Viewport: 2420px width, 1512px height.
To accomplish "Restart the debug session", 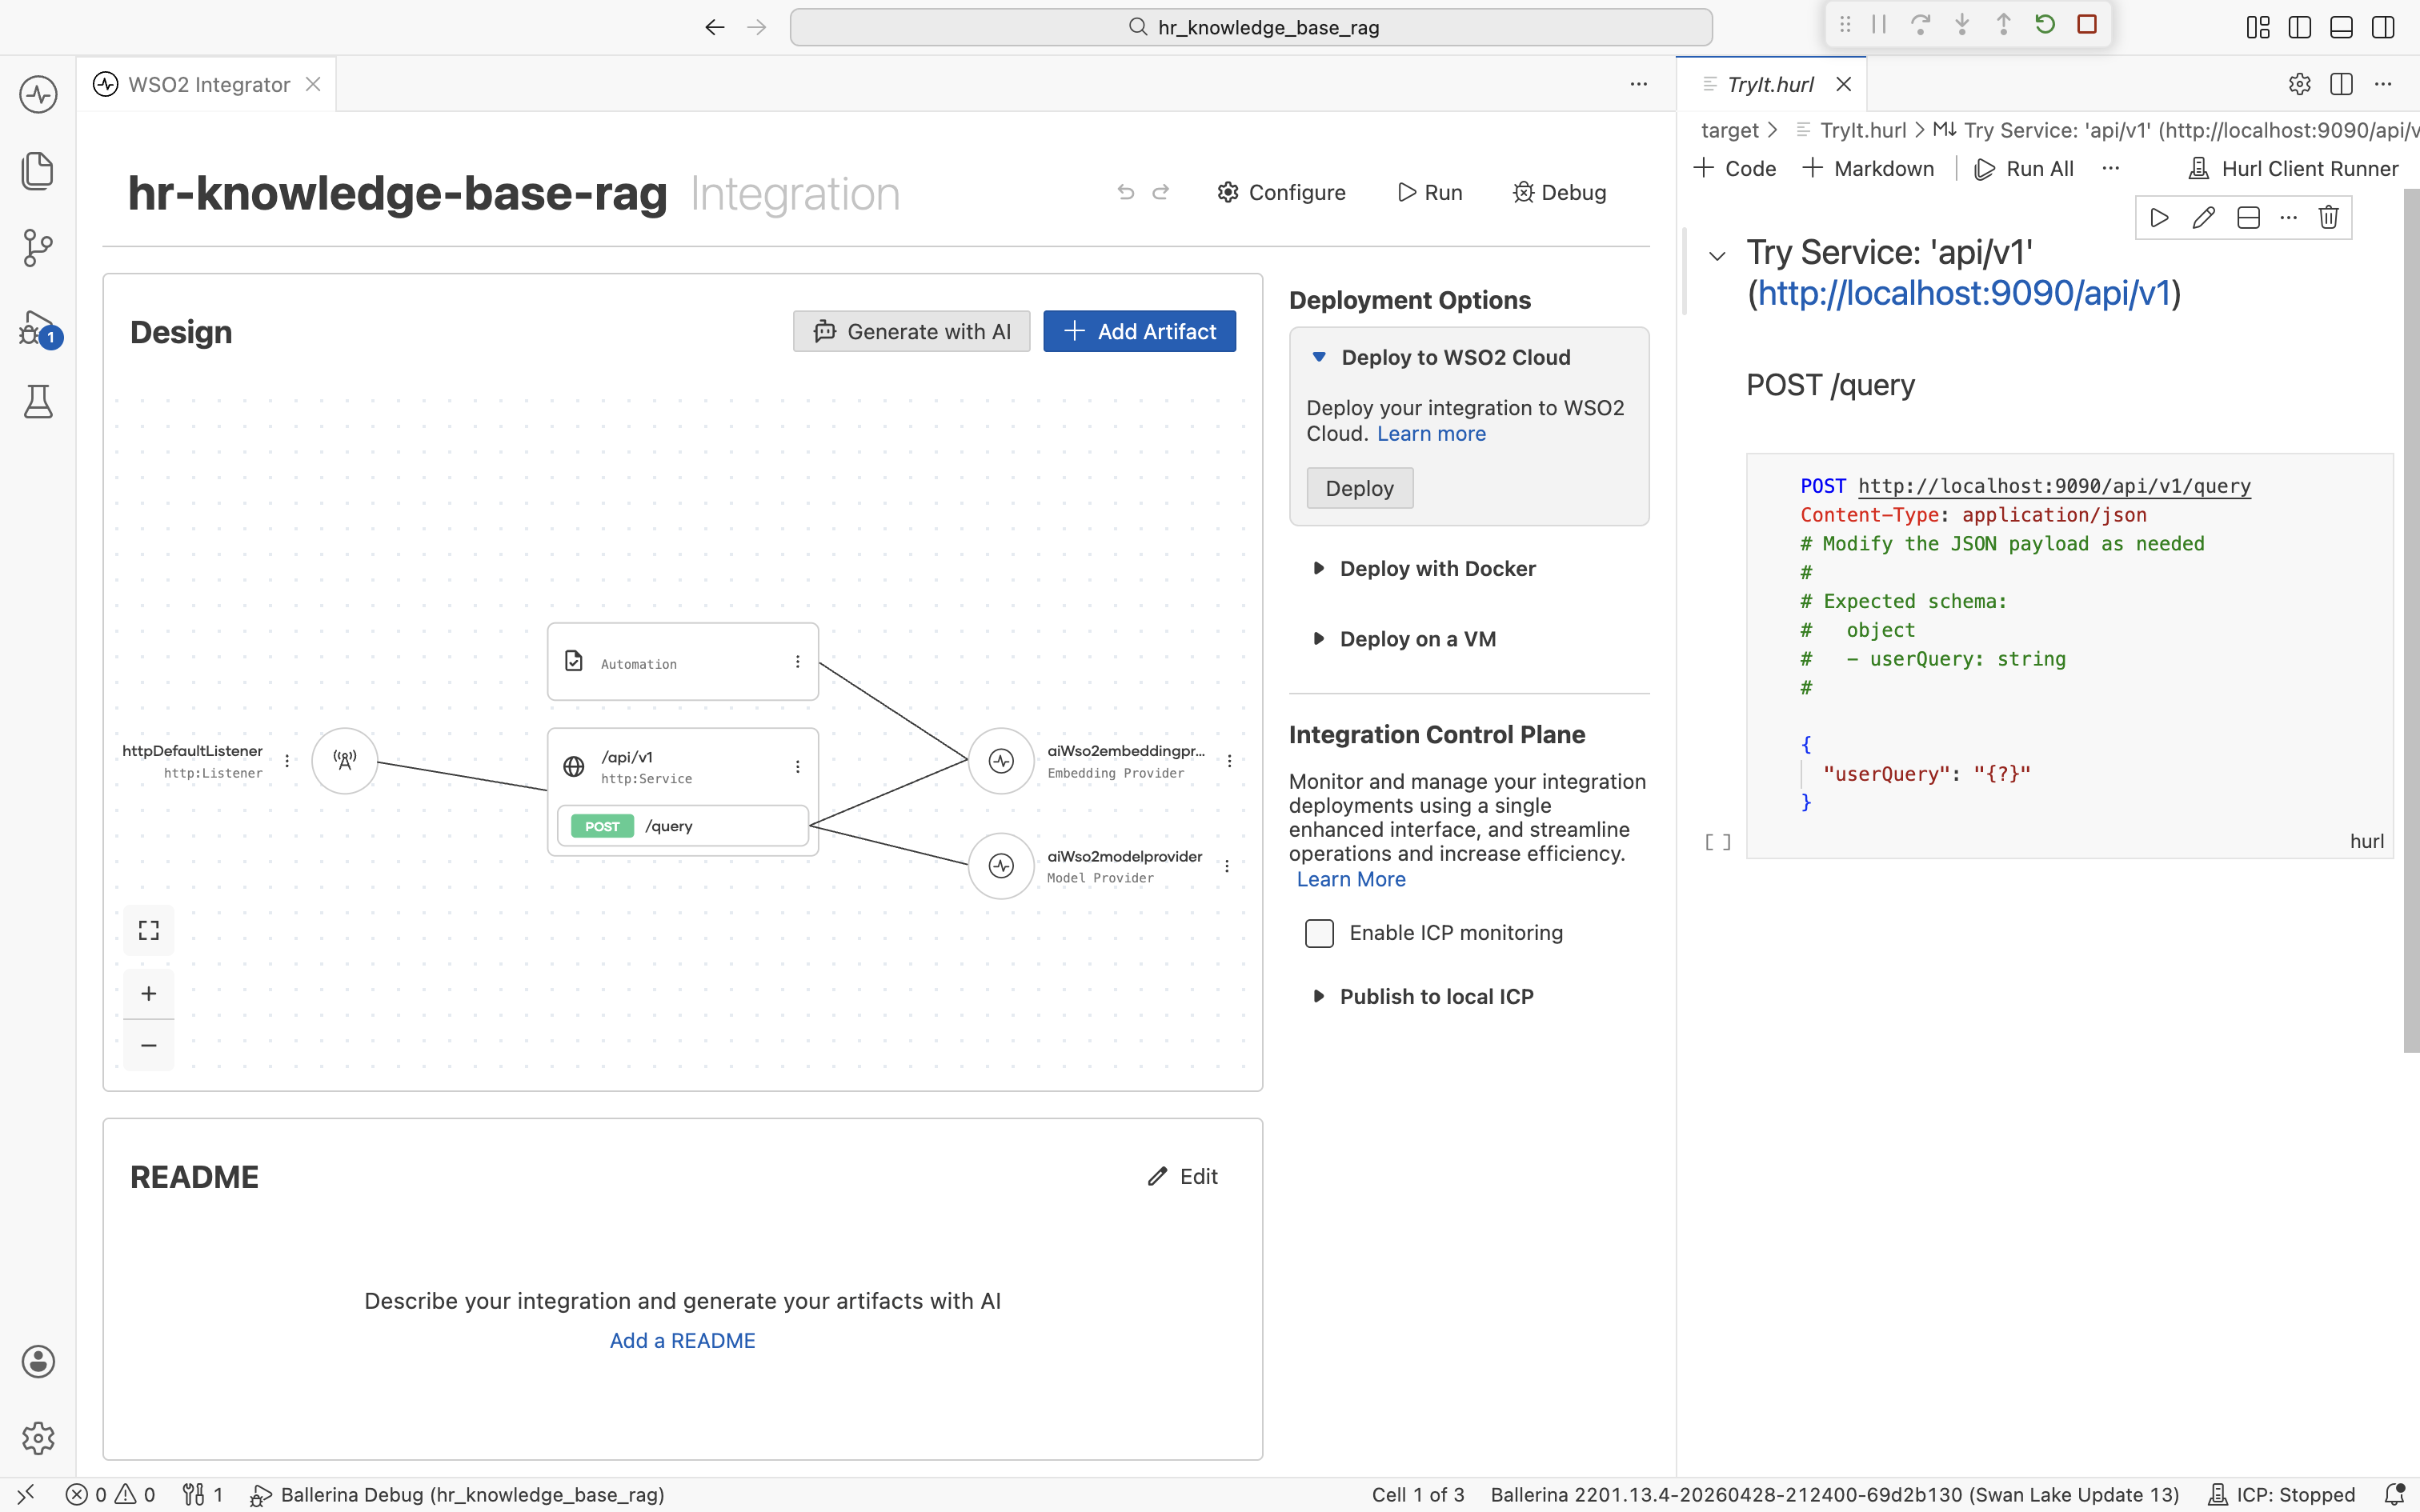I will [2045, 24].
